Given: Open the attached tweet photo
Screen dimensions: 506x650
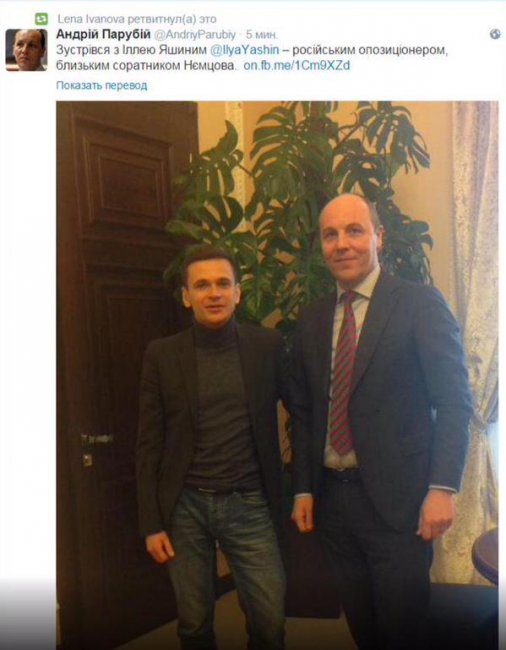Looking at the screenshot, I should point(277,375).
